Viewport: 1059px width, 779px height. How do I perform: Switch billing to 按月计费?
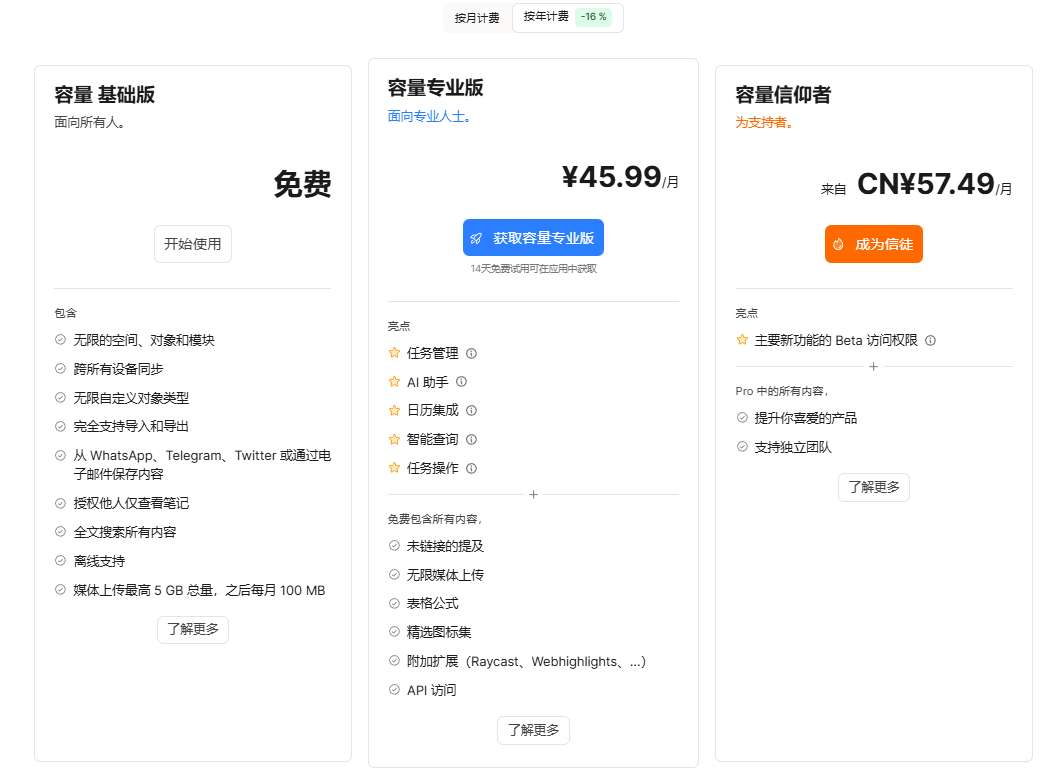click(477, 18)
